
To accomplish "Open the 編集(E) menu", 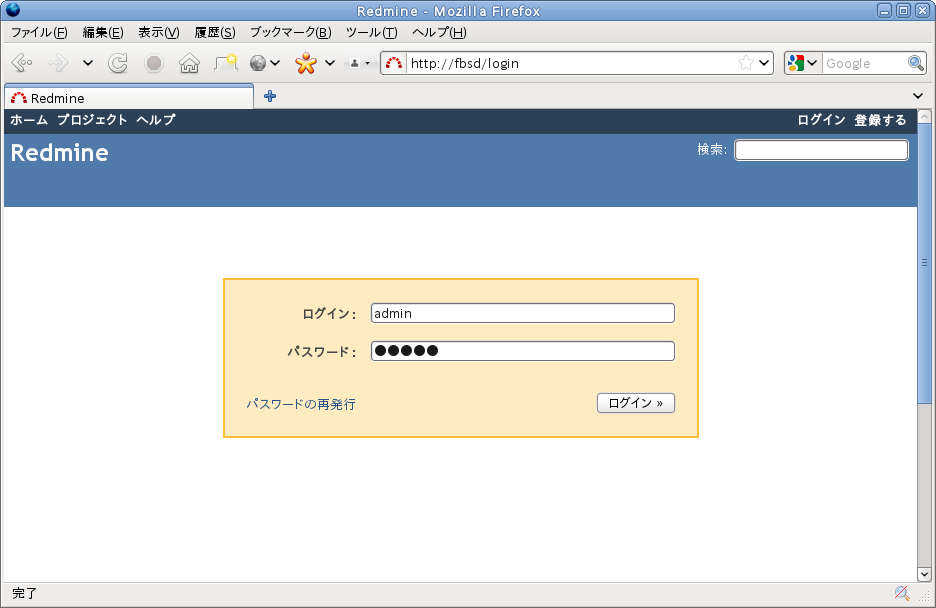I will 103,32.
